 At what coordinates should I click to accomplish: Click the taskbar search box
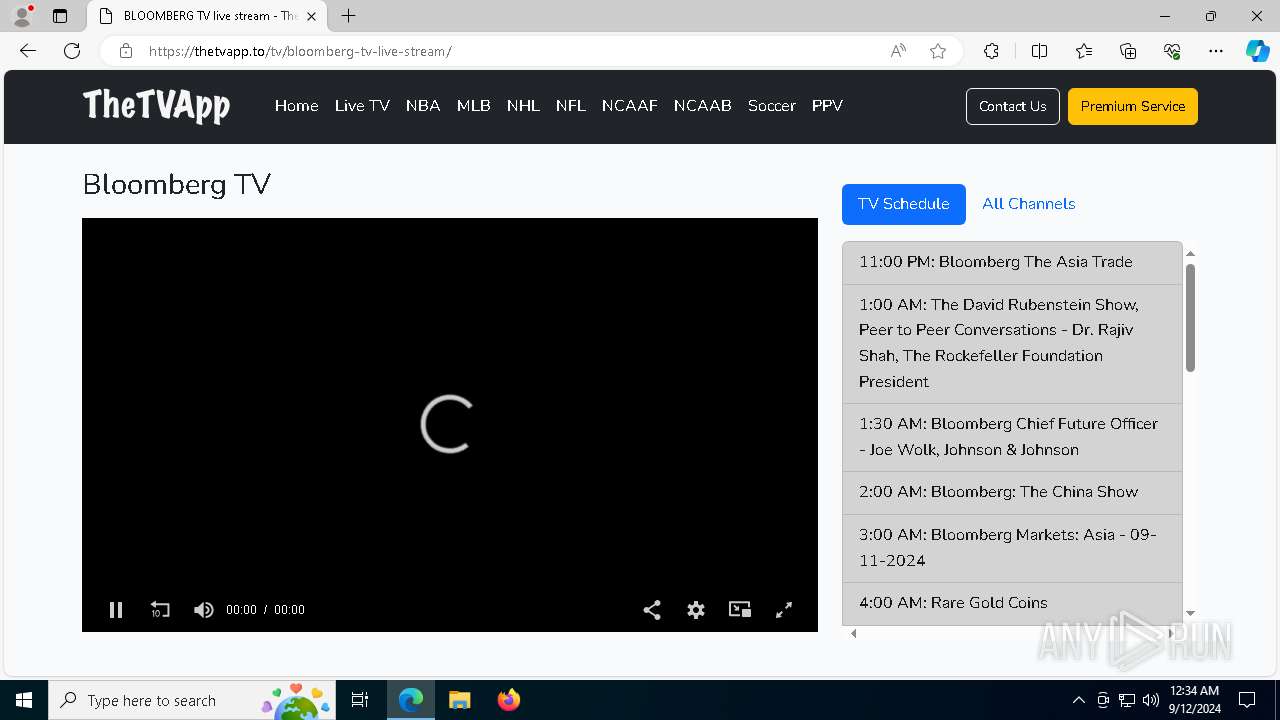(x=193, y=700)
